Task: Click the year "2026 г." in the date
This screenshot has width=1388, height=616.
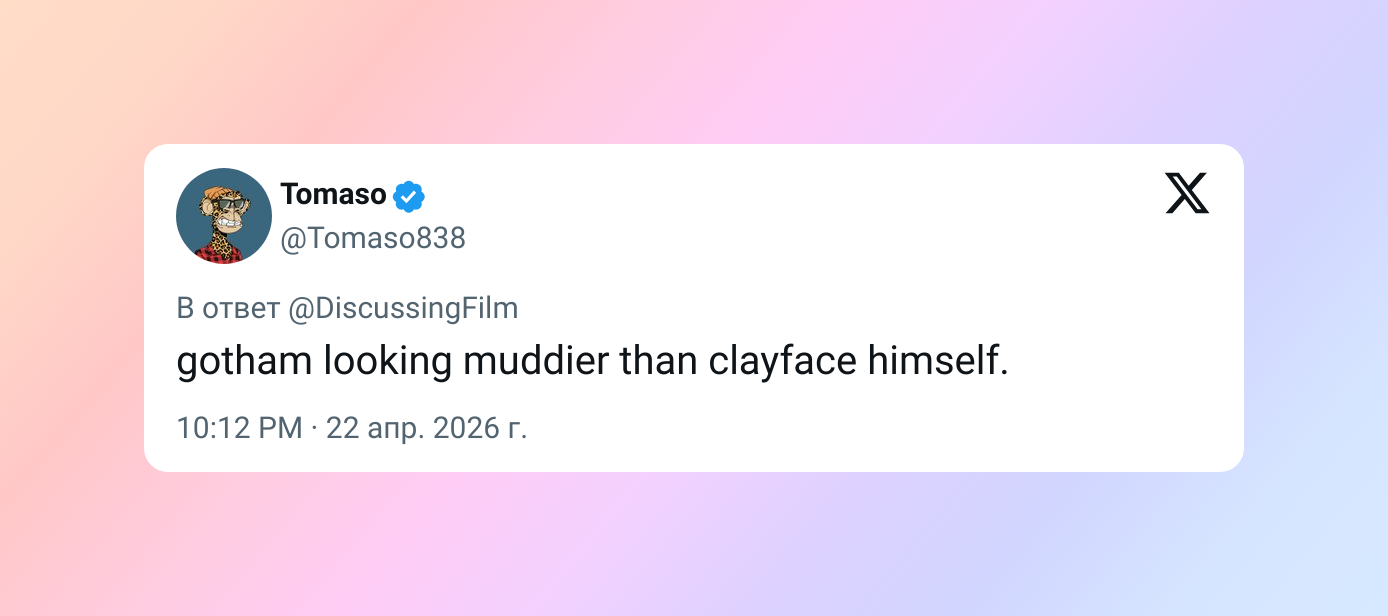Action: click(x=490, y=428)
